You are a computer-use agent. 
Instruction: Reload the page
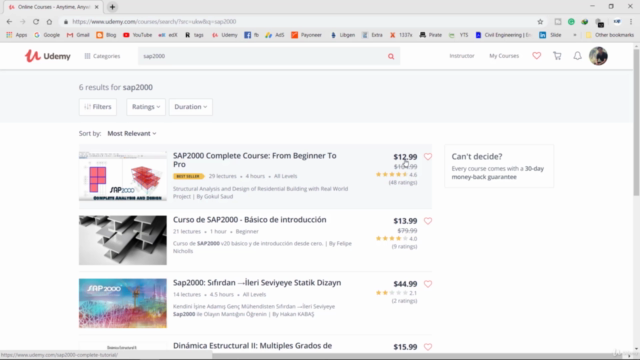pyautogui.click(x=36, y=22)
